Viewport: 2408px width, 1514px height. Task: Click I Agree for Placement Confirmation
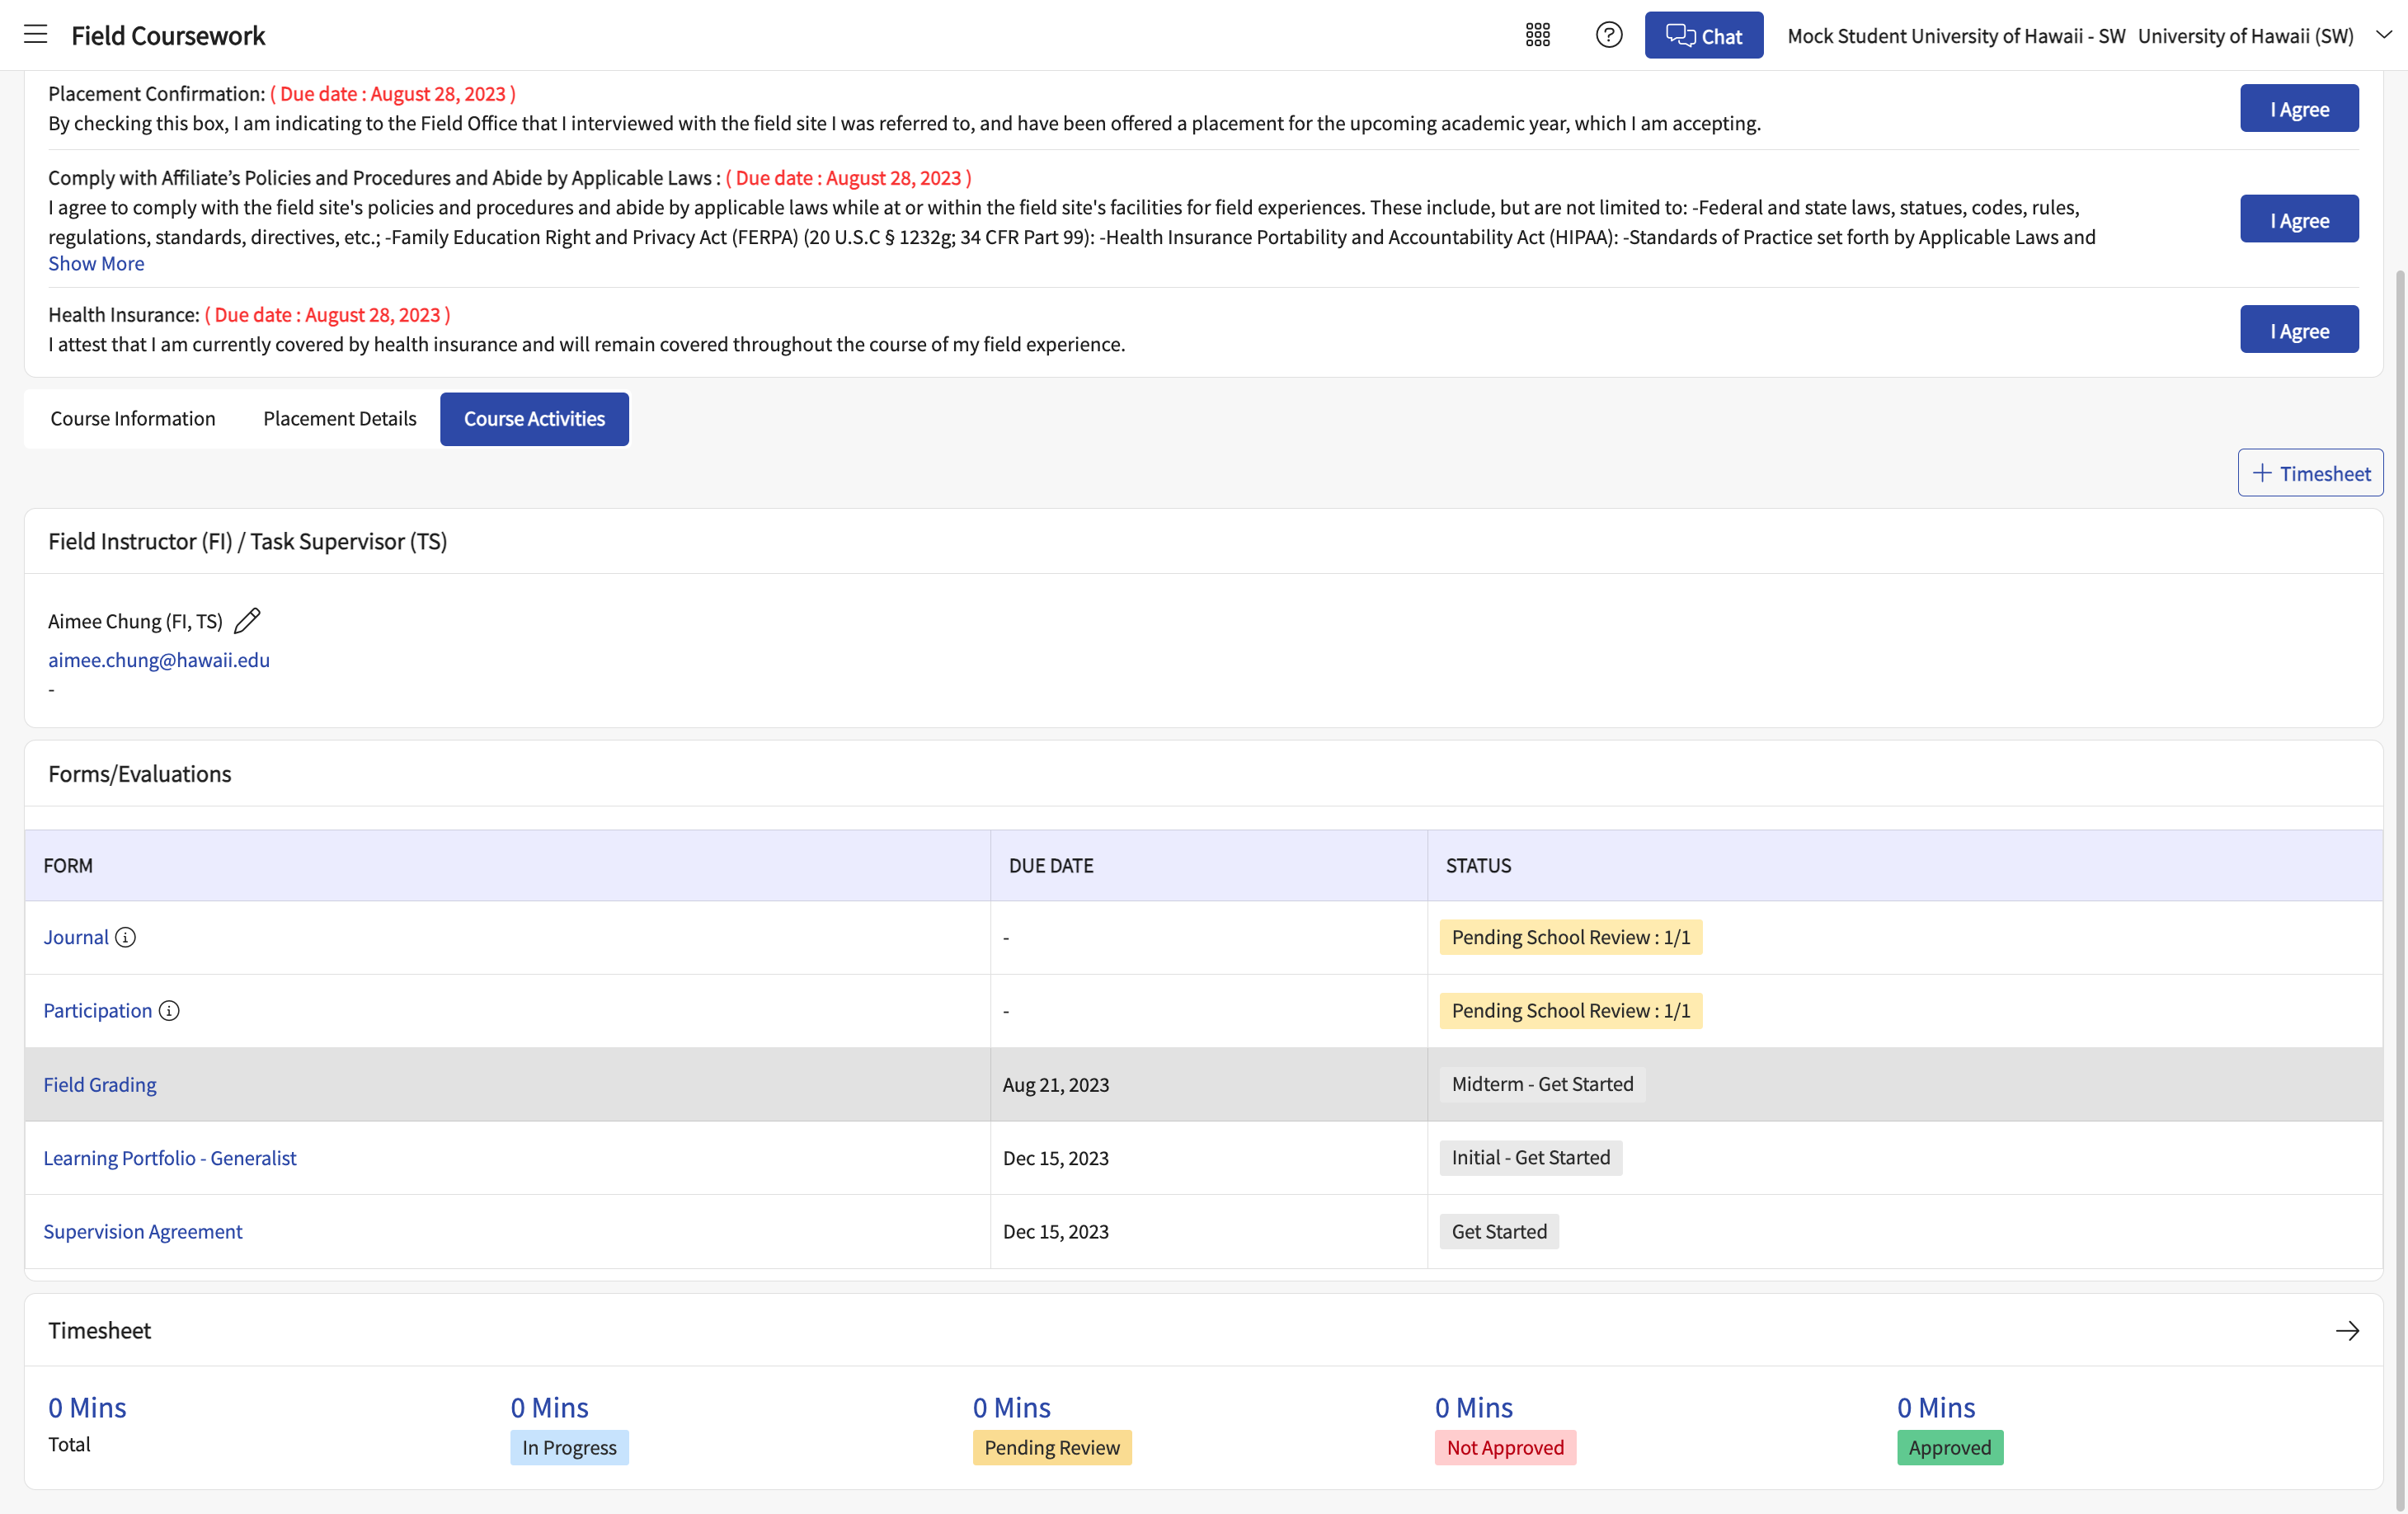click(2299, 109)
